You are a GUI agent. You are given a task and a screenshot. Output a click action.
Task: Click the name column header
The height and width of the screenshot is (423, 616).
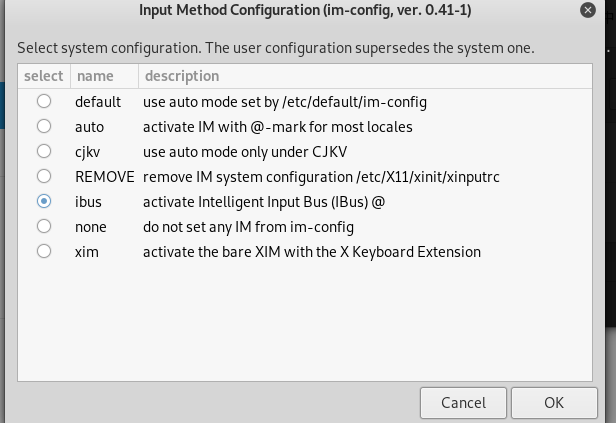[x=104, y=76]
